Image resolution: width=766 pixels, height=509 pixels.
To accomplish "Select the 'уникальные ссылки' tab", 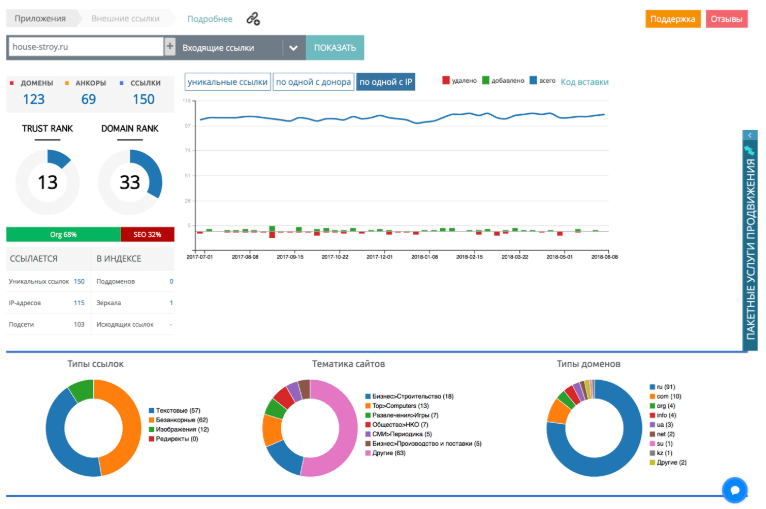I will pos(227,82).
